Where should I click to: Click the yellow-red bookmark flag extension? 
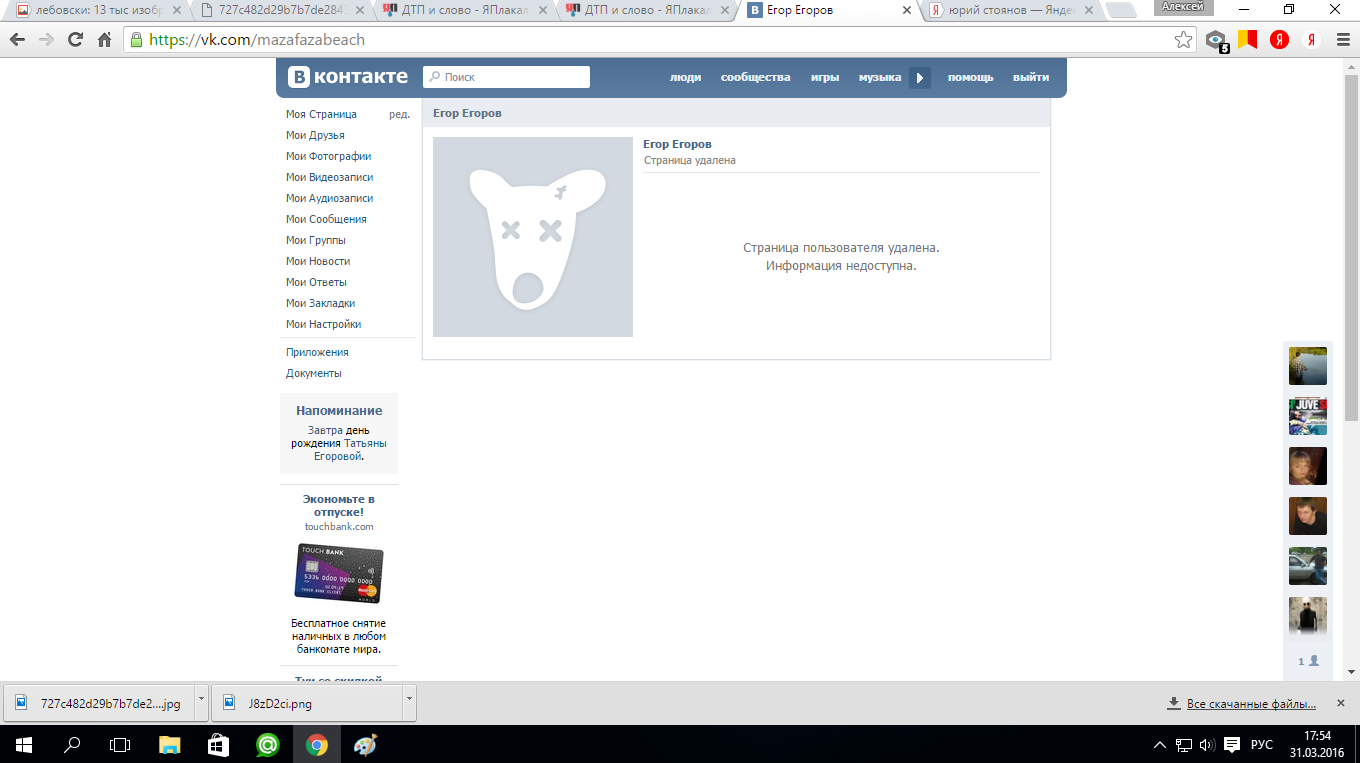1247,40
